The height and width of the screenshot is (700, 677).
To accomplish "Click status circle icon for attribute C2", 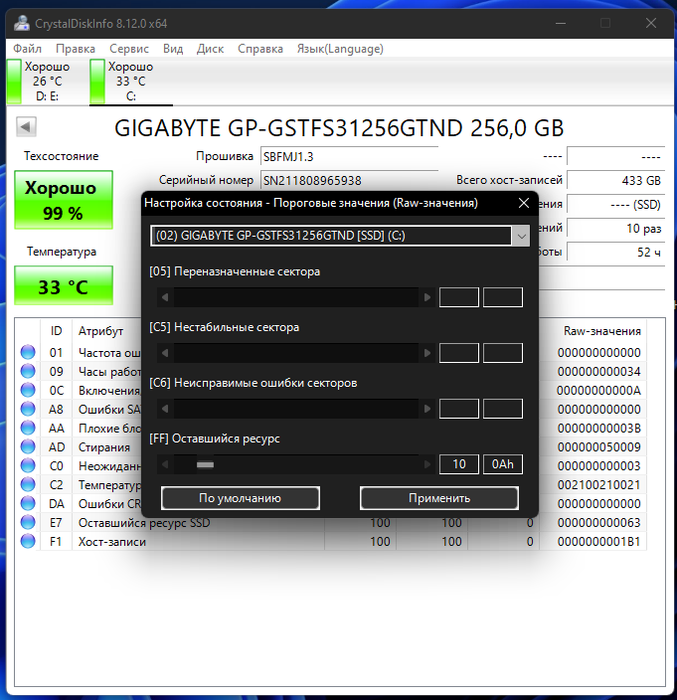I will [x=28, y=484].
